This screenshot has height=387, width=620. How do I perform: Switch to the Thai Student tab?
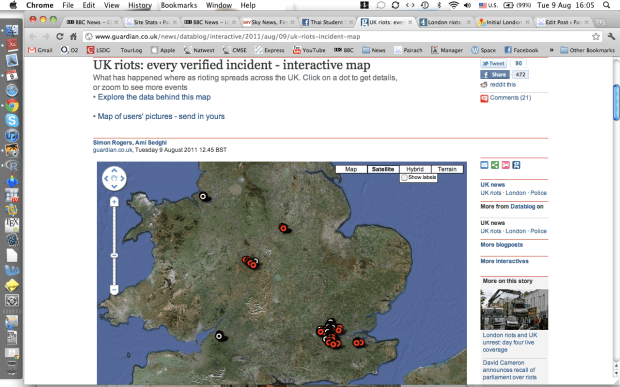point(327,22)
